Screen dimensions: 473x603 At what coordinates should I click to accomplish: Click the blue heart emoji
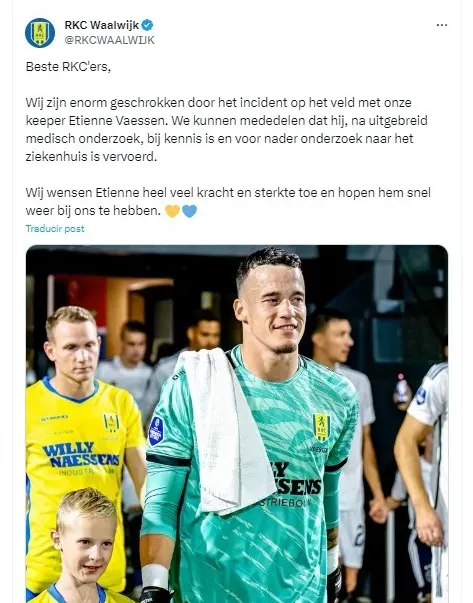point(190,211)
